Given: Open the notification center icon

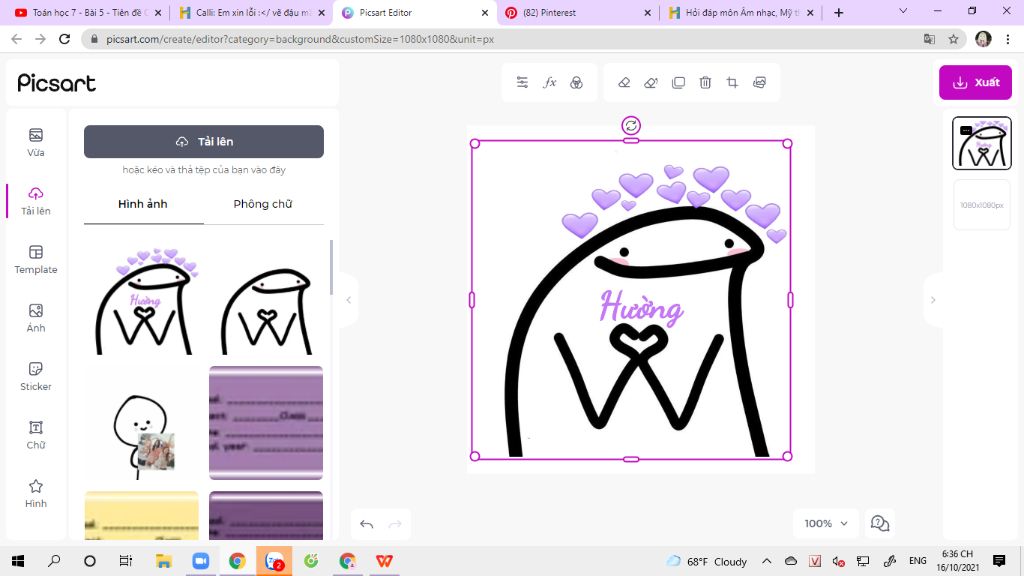Looking at the screenshot, I should (999, 561).
